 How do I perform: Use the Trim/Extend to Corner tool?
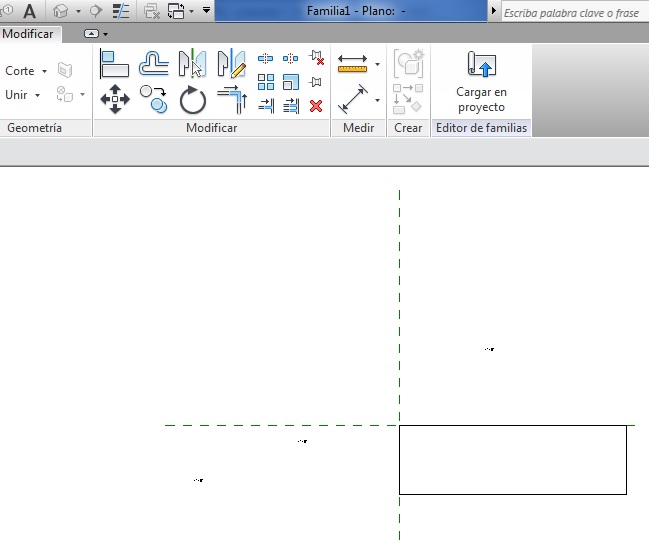tap(231, 100)
